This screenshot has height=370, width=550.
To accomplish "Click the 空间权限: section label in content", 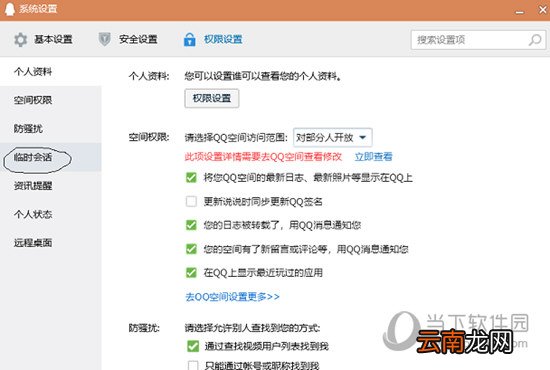I will [x=149, y=137].
